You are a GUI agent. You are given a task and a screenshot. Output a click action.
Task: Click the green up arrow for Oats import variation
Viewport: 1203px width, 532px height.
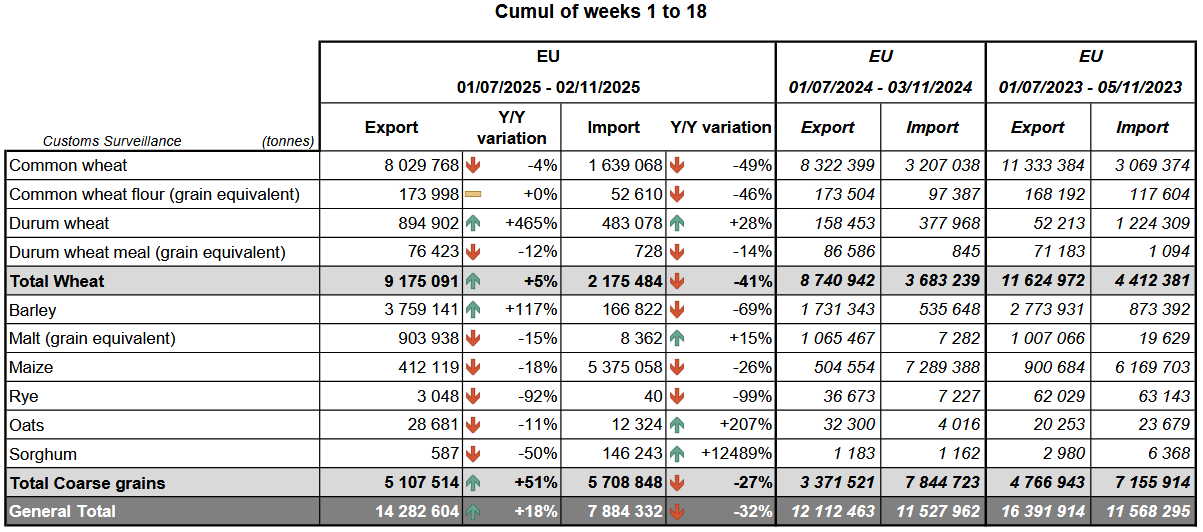(677, 425)
